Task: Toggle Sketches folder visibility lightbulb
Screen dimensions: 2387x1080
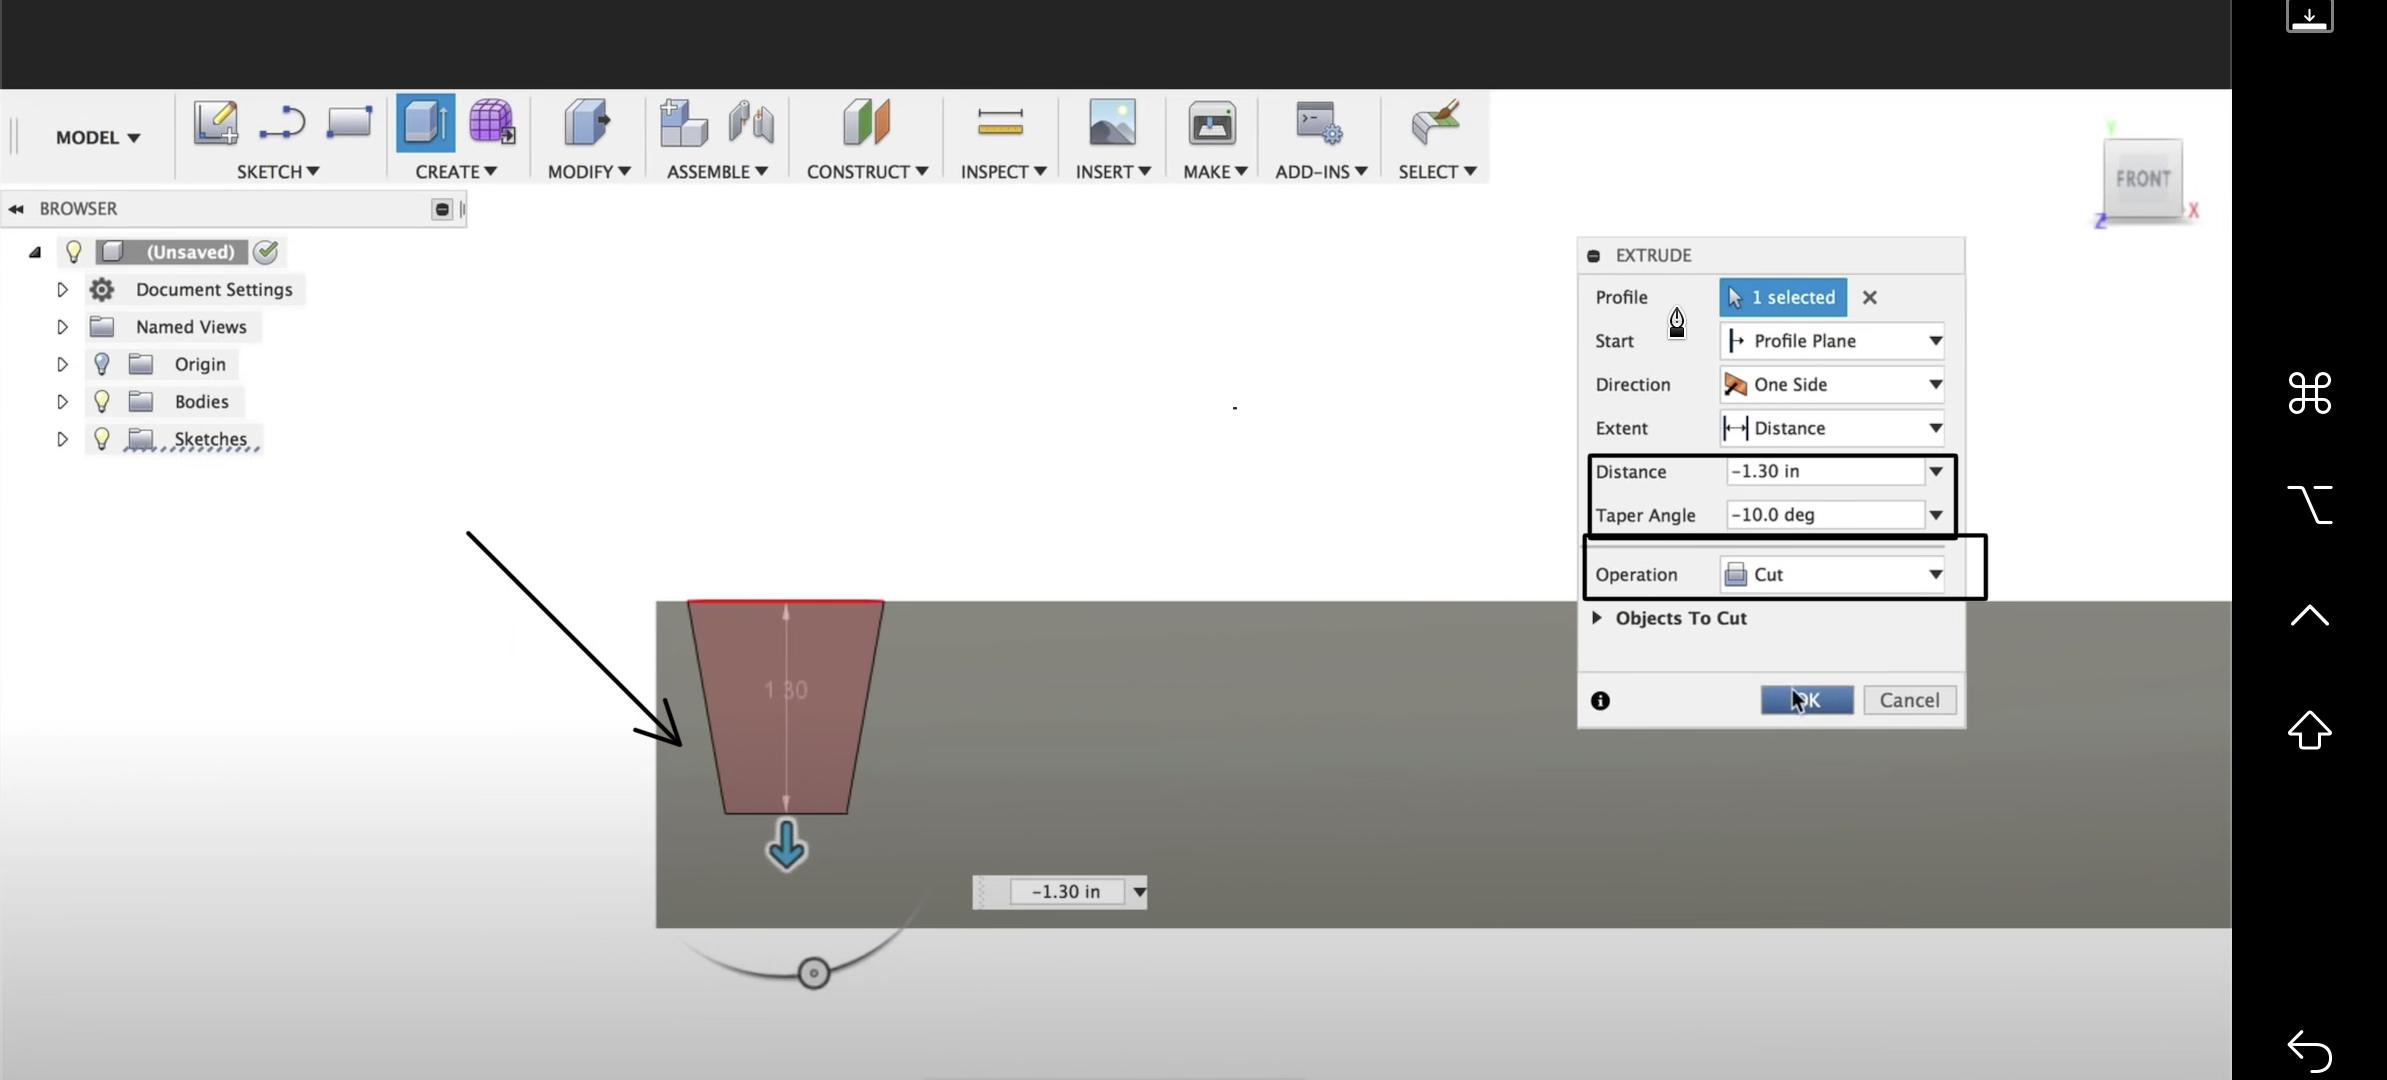Action: pos(101,439)
